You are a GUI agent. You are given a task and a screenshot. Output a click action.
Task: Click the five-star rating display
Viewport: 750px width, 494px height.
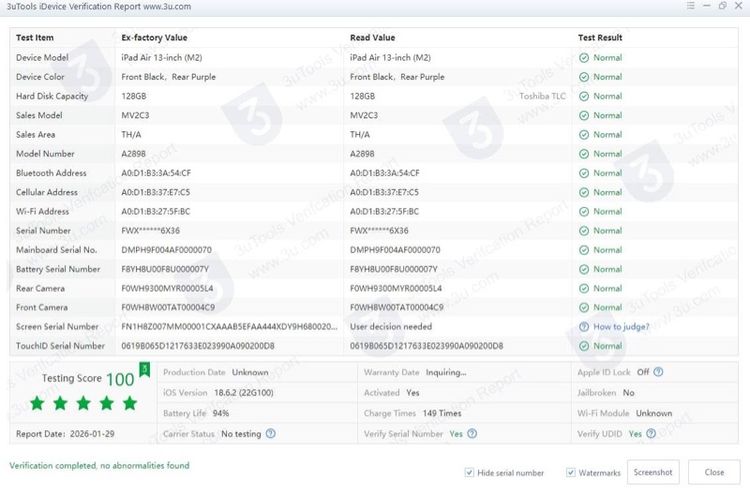click(83, 404)
